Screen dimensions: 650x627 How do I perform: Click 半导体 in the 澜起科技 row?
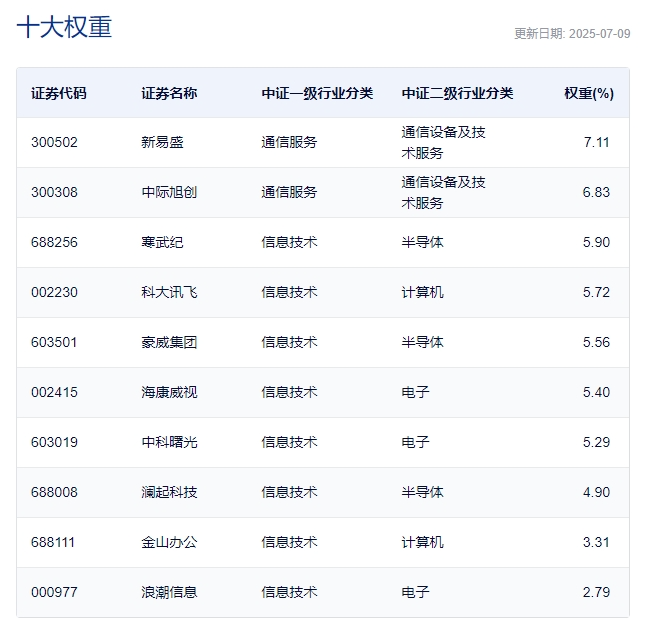tap(422, 492)
